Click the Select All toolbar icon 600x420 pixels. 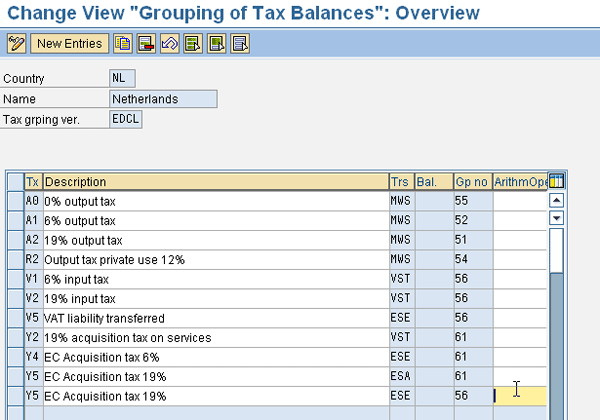click(x=193, y=44)
